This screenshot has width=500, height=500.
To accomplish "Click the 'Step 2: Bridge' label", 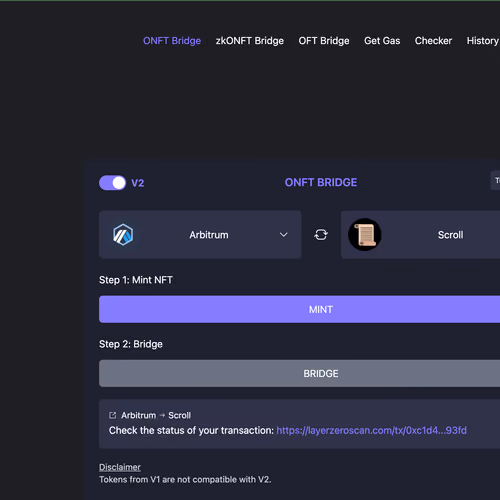I will point(131,344).
